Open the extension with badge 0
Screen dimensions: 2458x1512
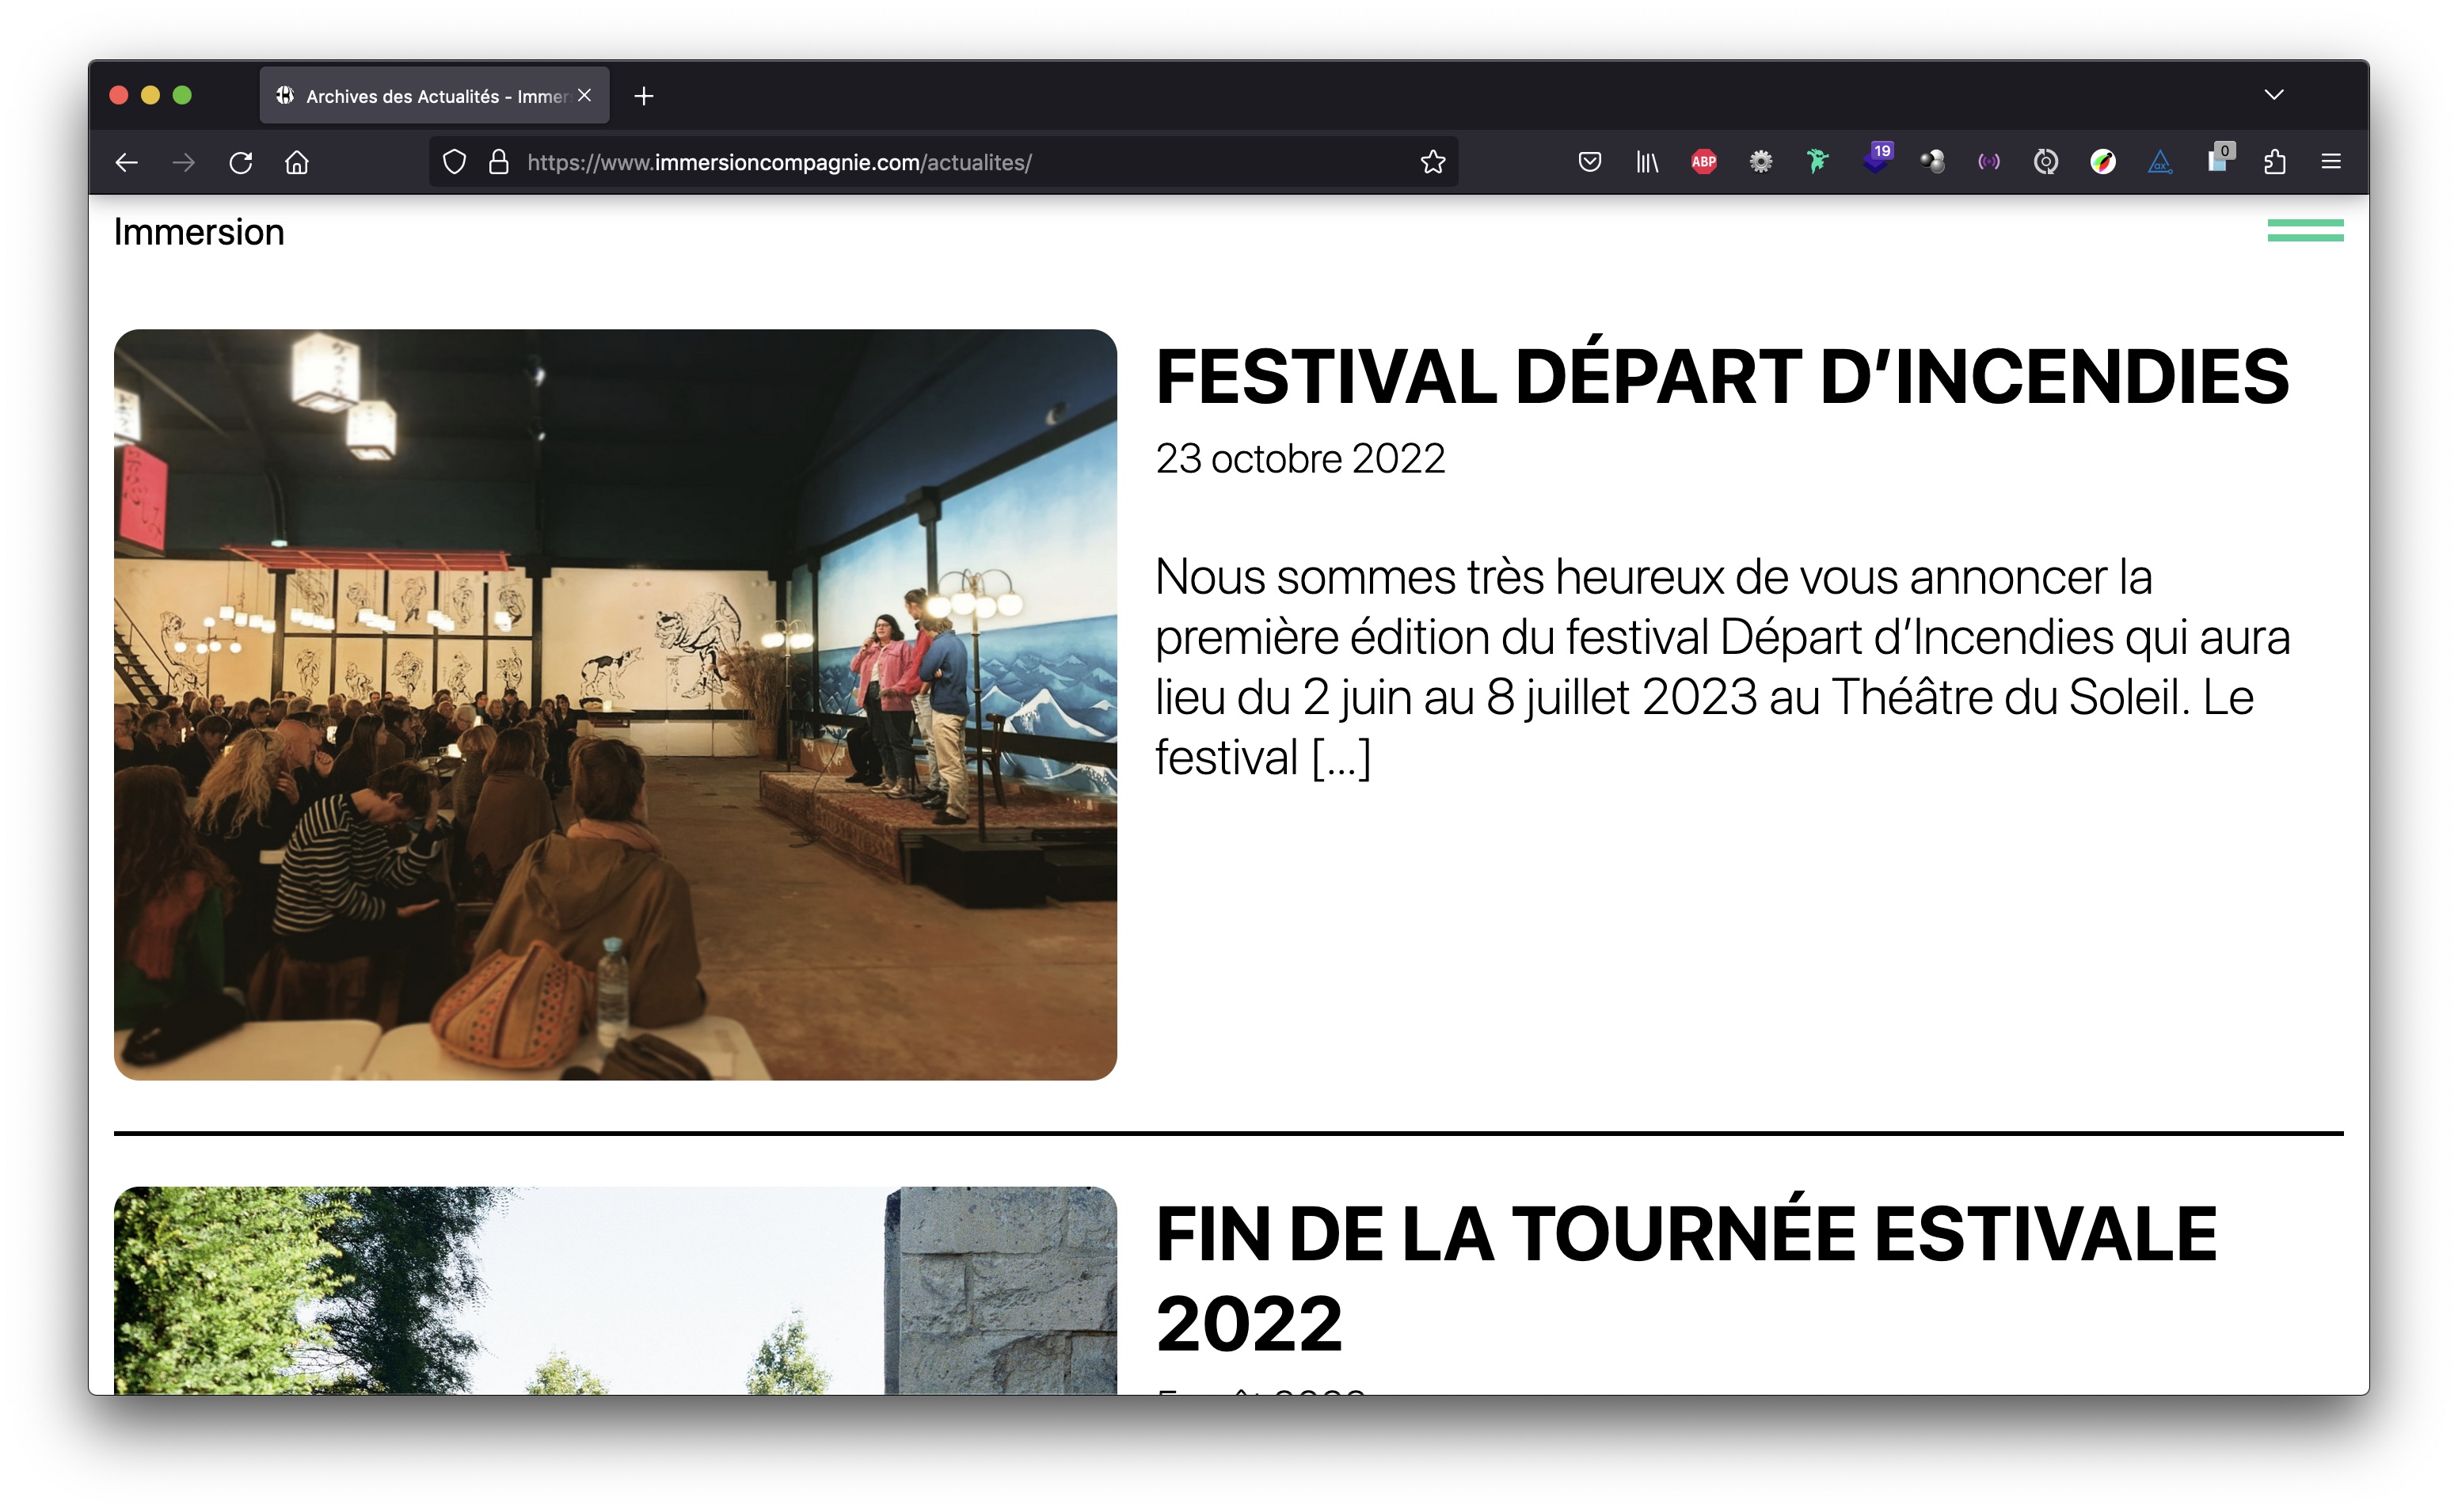[2219, 160]
